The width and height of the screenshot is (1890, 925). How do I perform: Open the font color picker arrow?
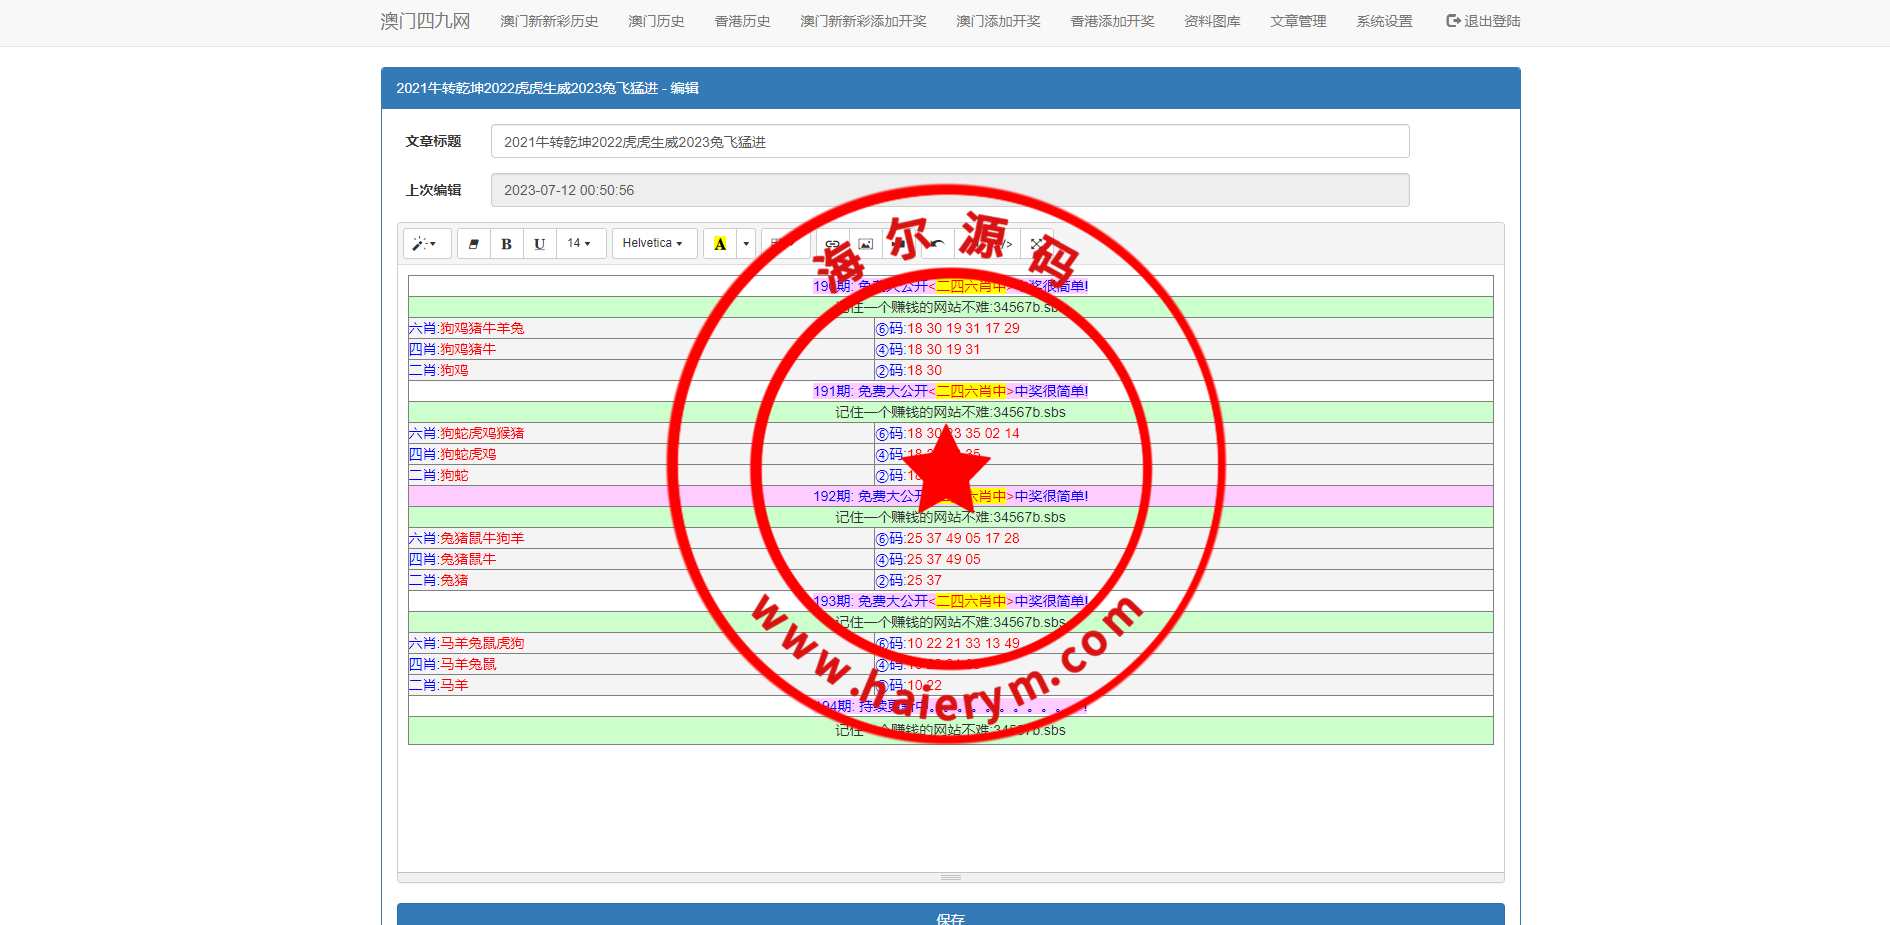[745, 243]
